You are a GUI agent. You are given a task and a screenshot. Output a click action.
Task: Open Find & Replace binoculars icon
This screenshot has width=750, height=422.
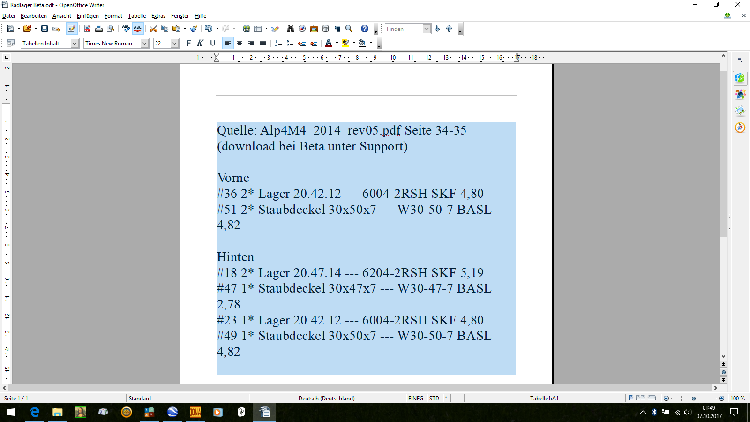click(290, 29)
